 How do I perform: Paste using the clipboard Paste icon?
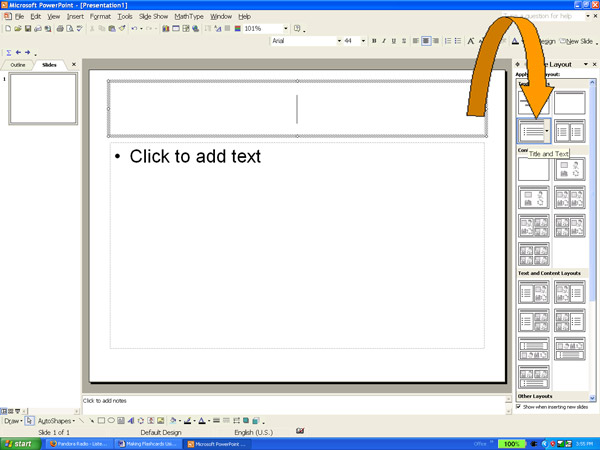(112, 28)
